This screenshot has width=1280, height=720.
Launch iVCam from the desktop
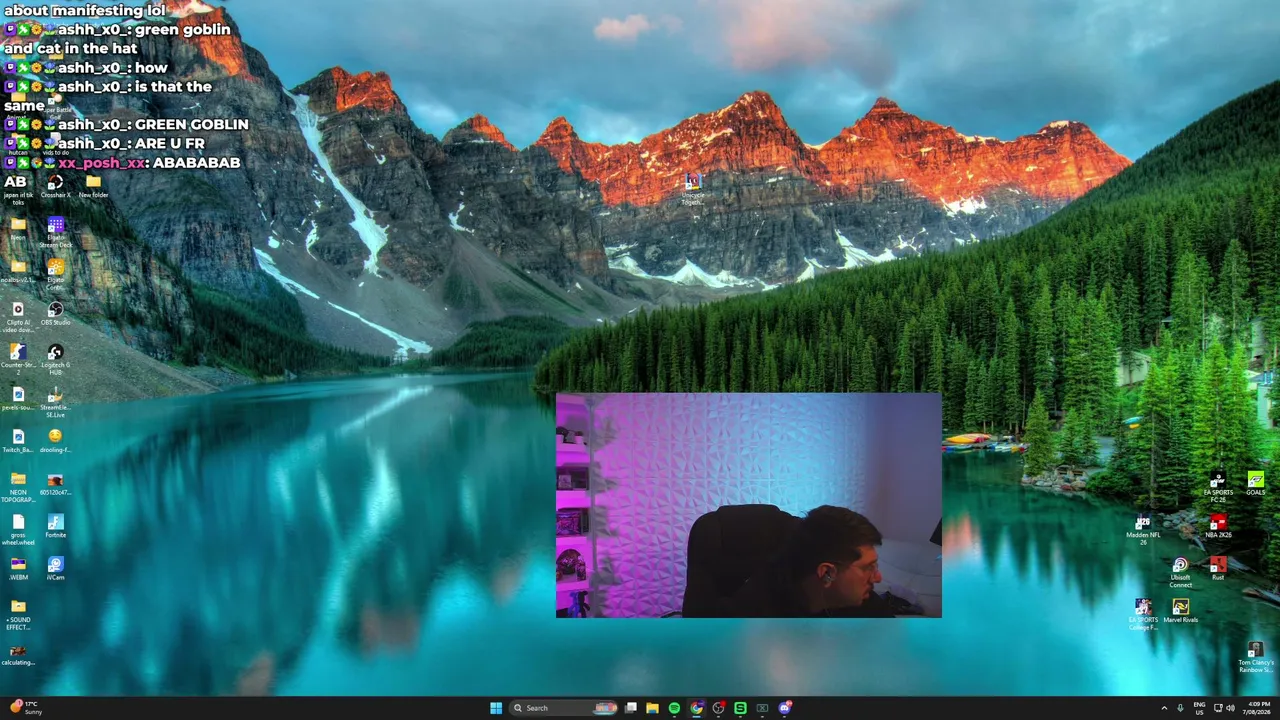click(x=55, y=569)
